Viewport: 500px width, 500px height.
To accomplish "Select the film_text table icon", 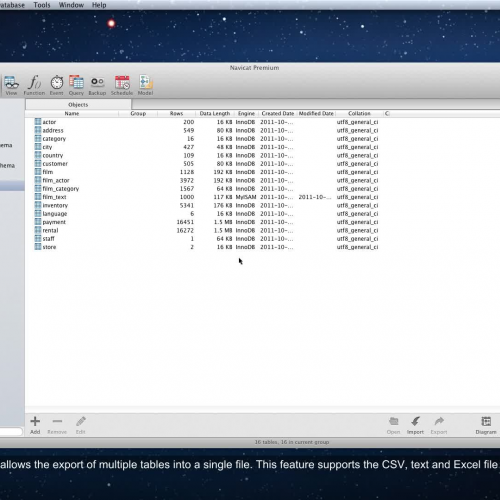I will tap(38, 197).
